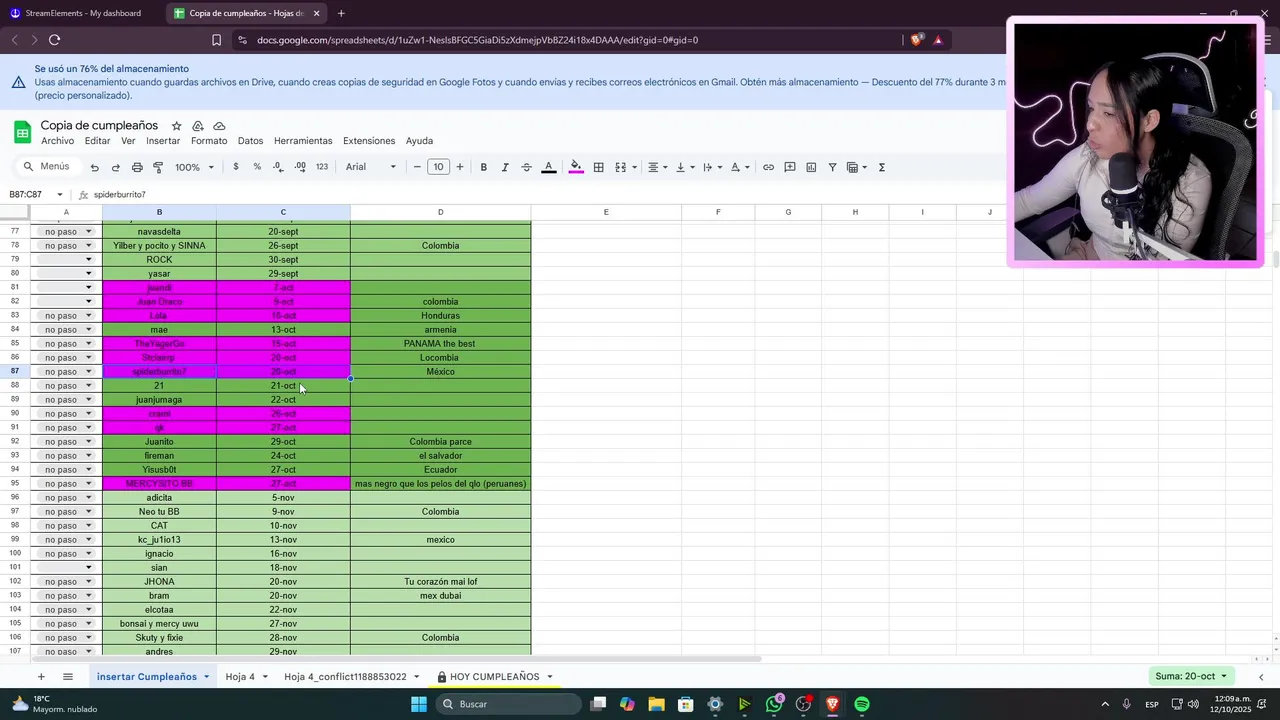The height and width of the screenshot is (720, 1280).
Task: Bookmark this page in the address bar
Action: point(216,40)
